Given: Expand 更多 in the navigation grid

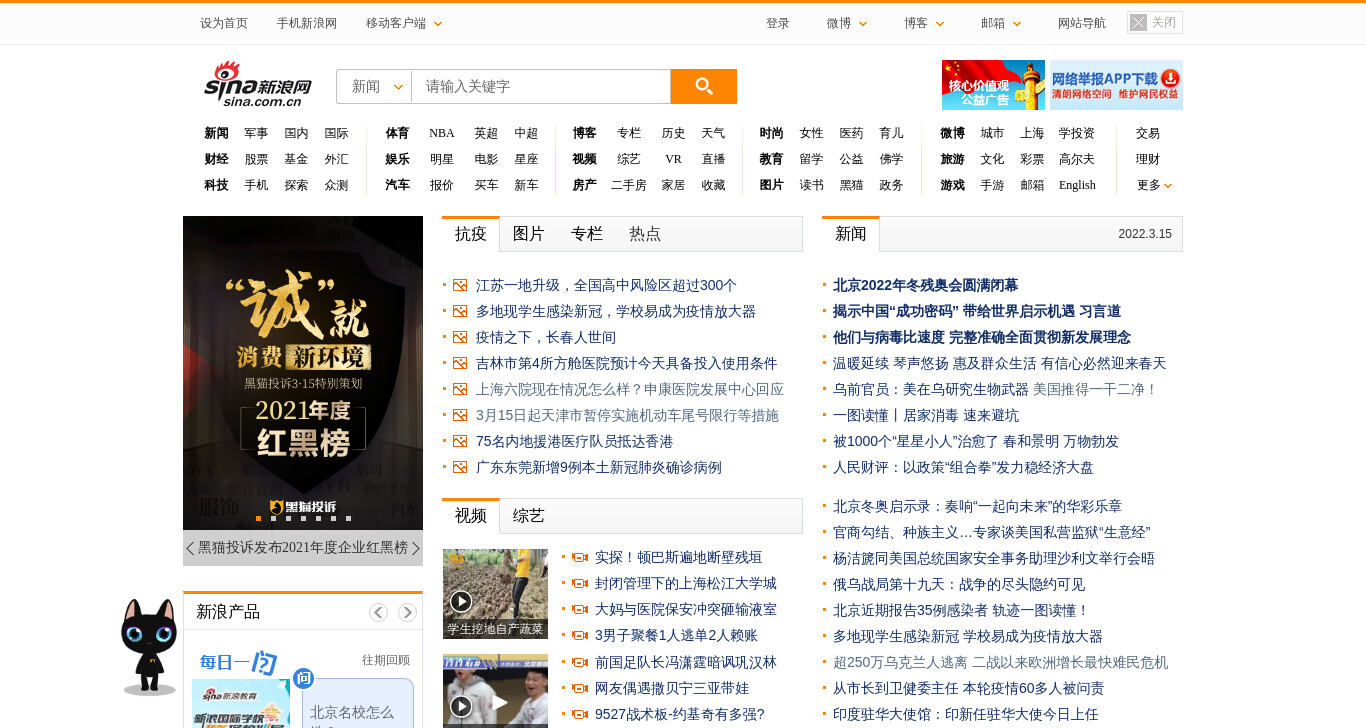Looking at the screenshot, I should pos(1154,185).
